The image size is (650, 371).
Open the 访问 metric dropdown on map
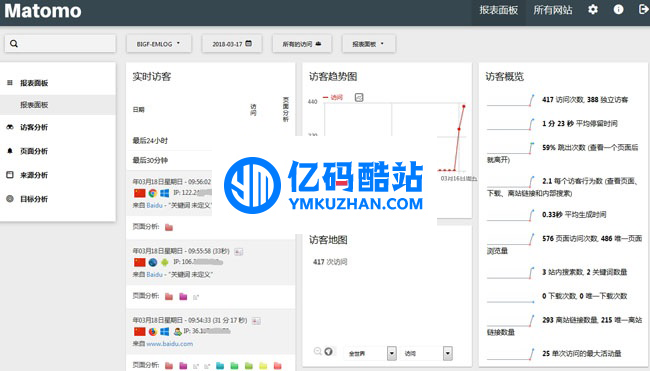(x=427, y=353)
